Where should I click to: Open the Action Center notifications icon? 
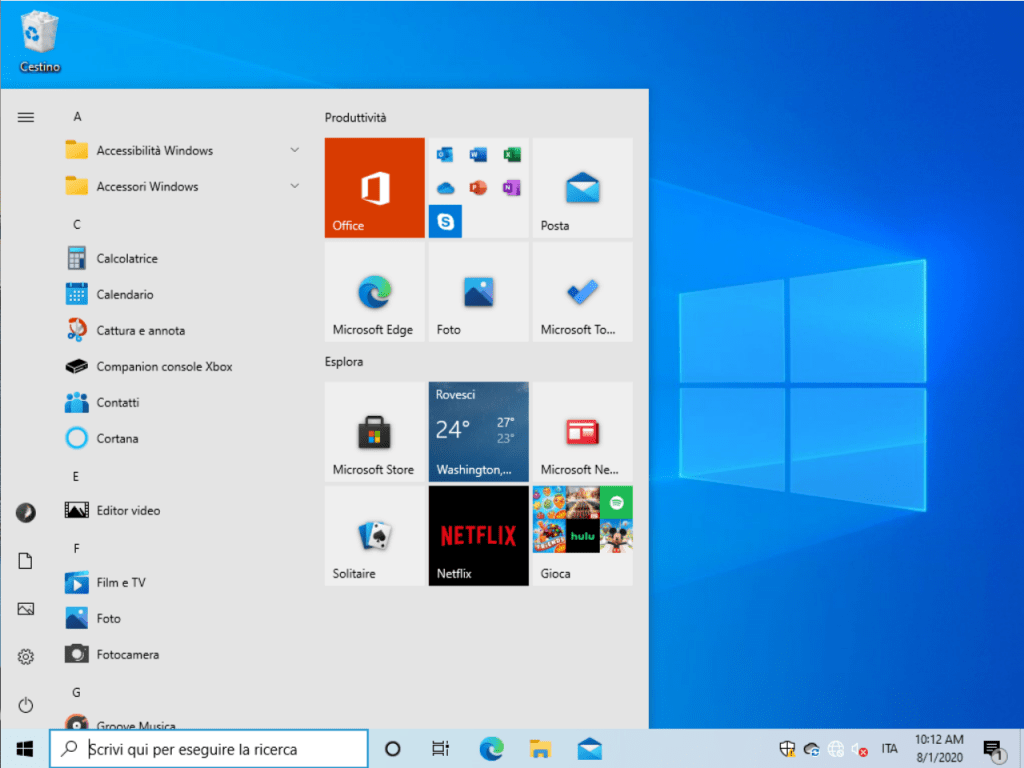coord(993,750)
